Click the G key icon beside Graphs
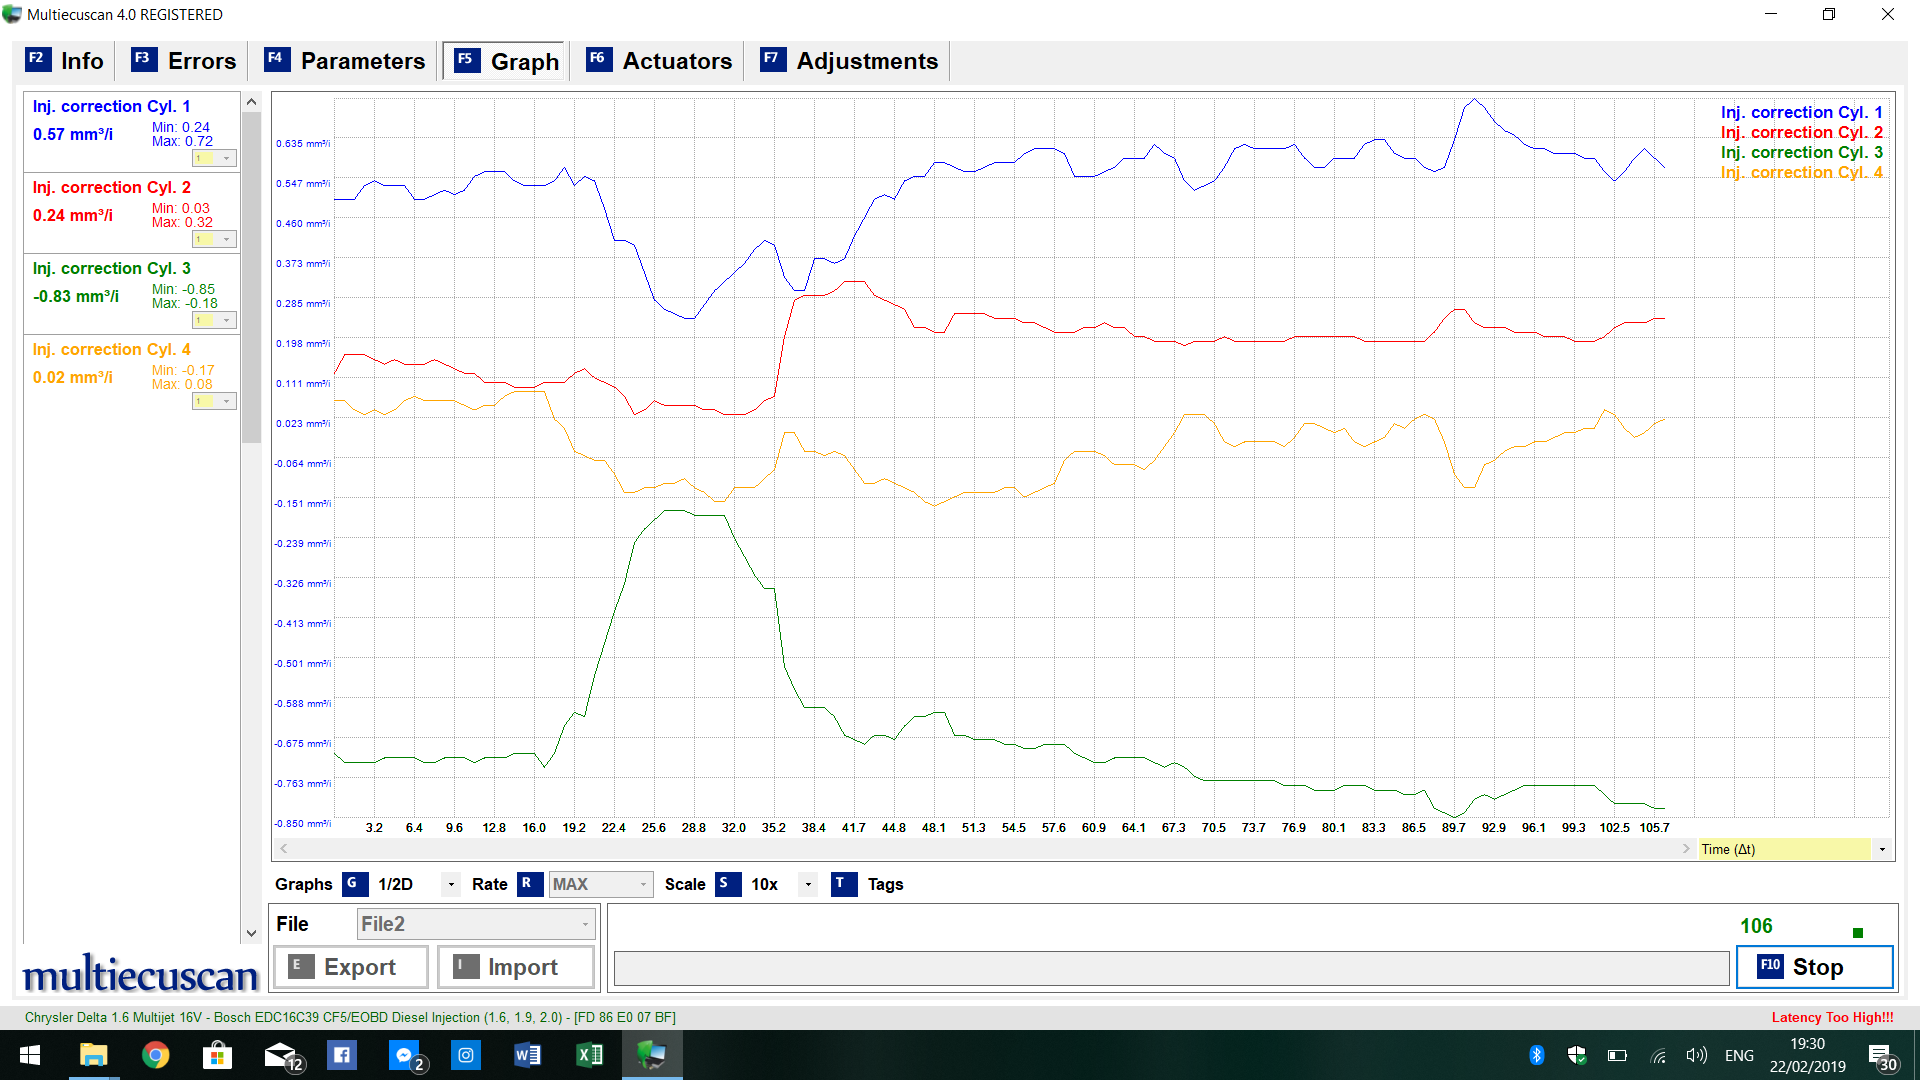 click(x=354, y=884)
